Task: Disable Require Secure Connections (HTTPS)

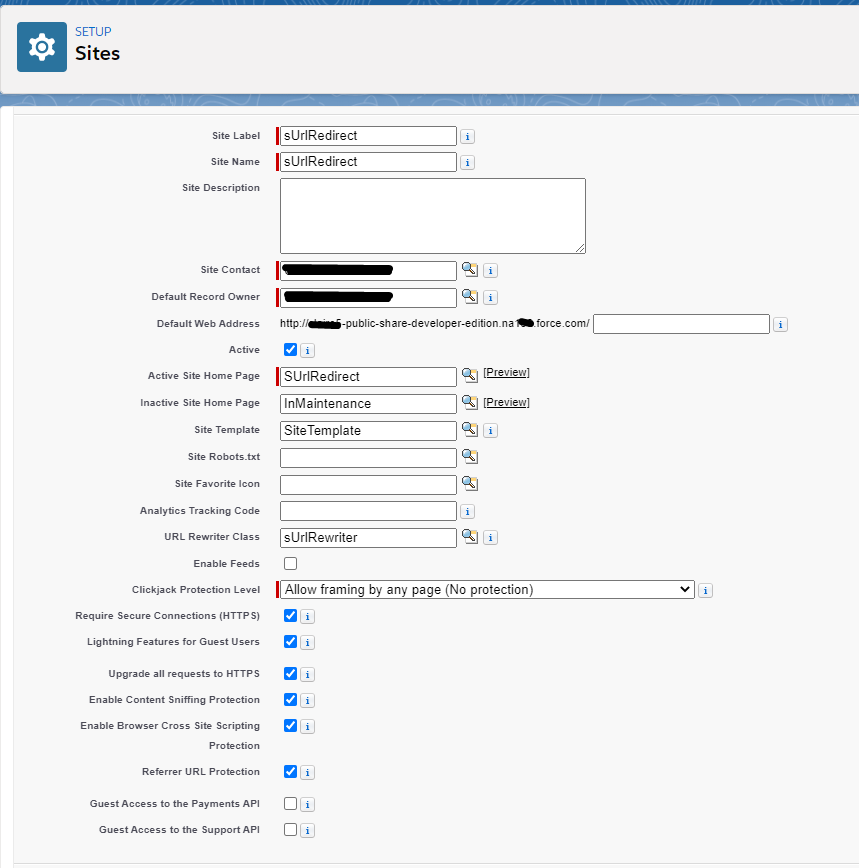Action: [290, 615]
